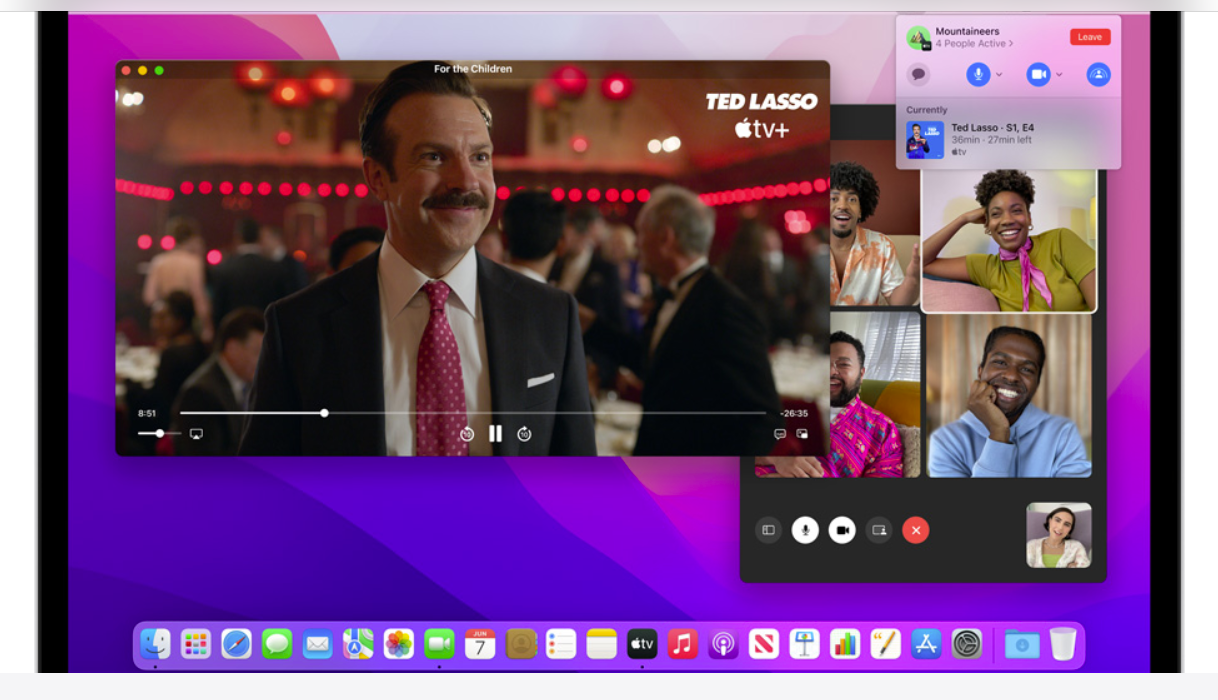Click the video progress scrubber handle
The image size is (1218, 700).
coord(324,412)
